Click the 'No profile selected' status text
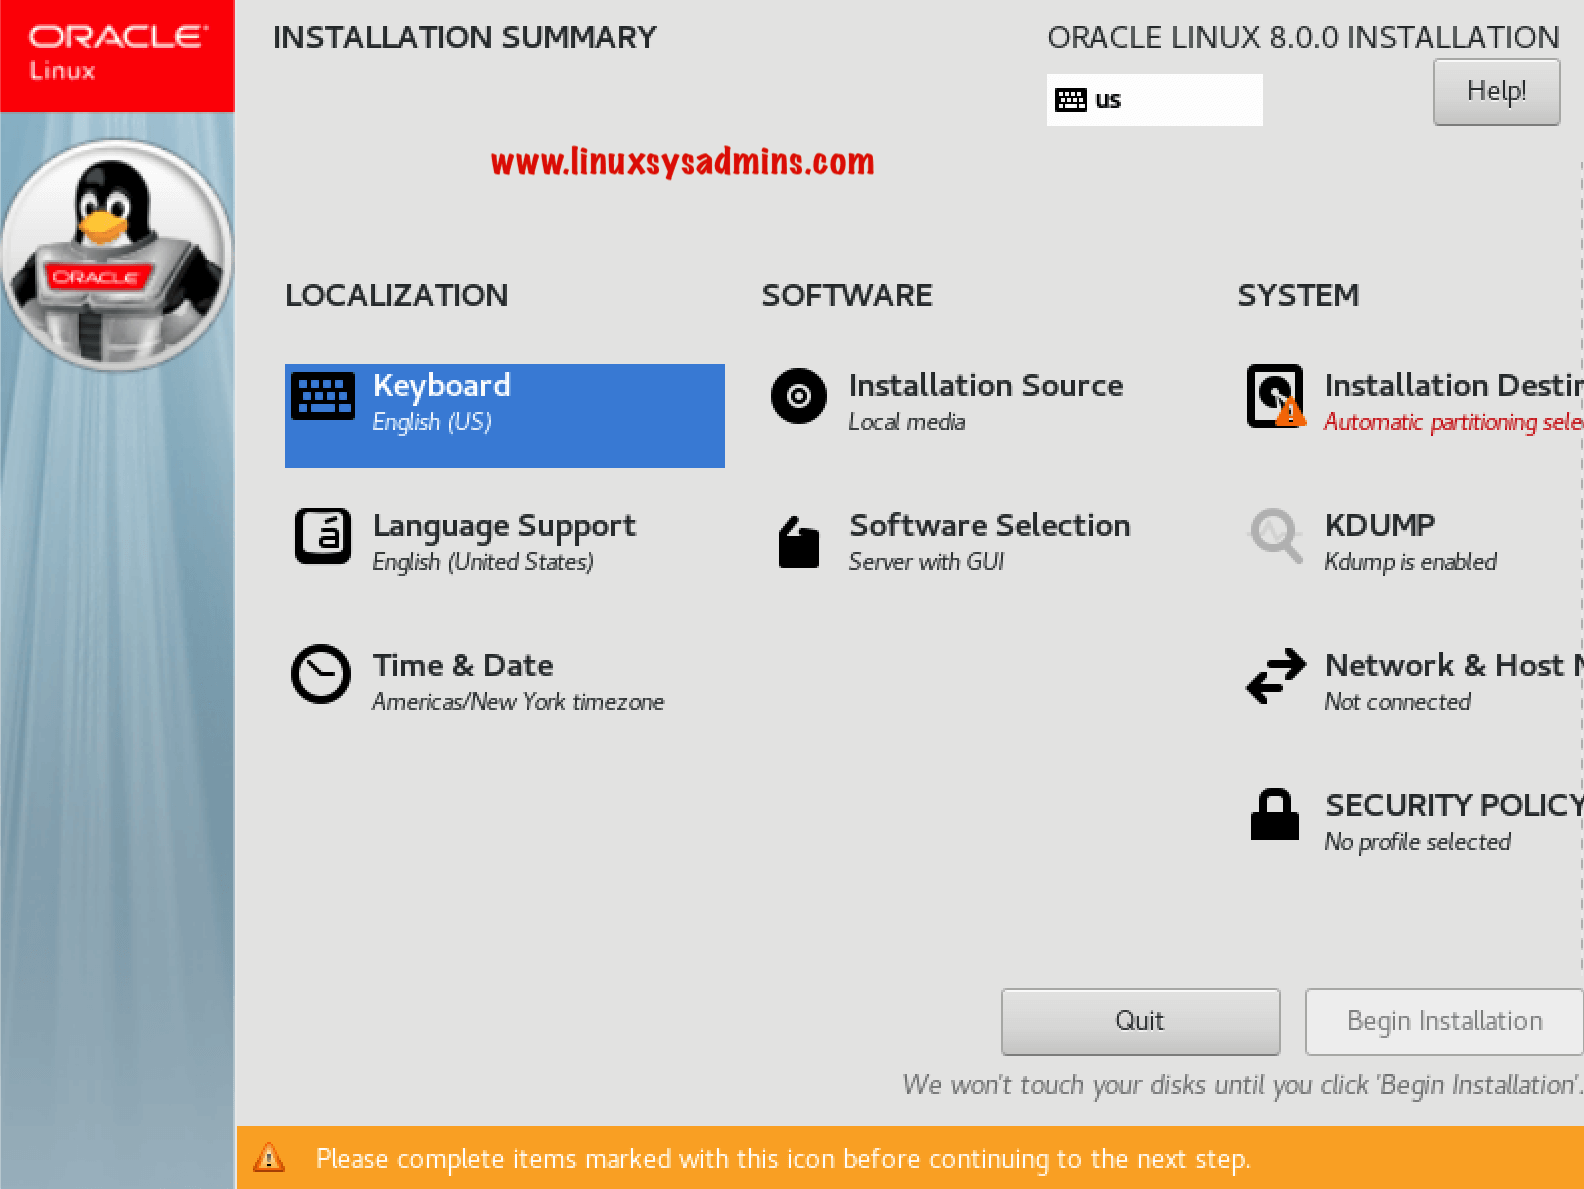The width and height of the screenshot is (1584, 1189). tap(1417, 842)
